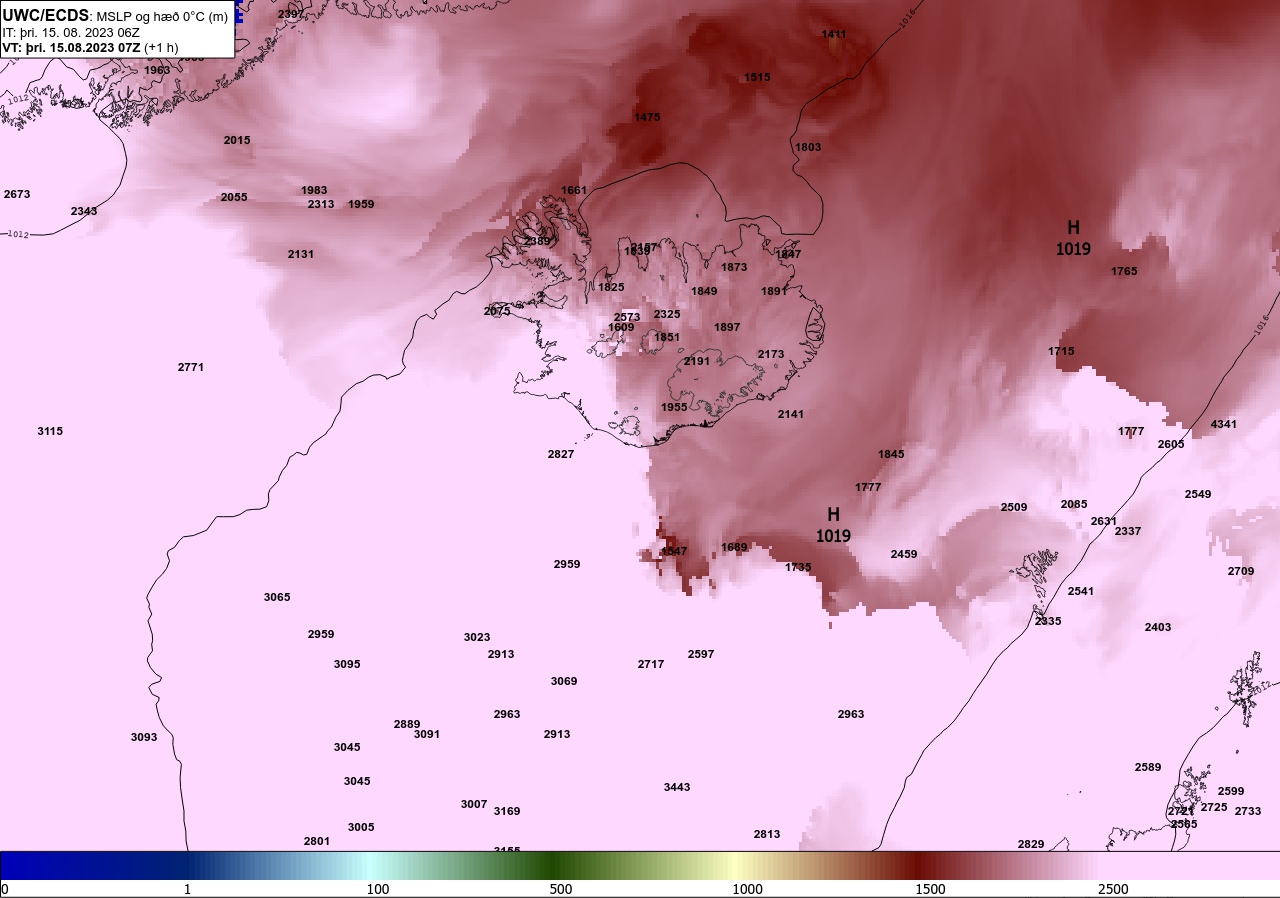Click the height value 1411

pyautogui.click(x=834, y=34)
